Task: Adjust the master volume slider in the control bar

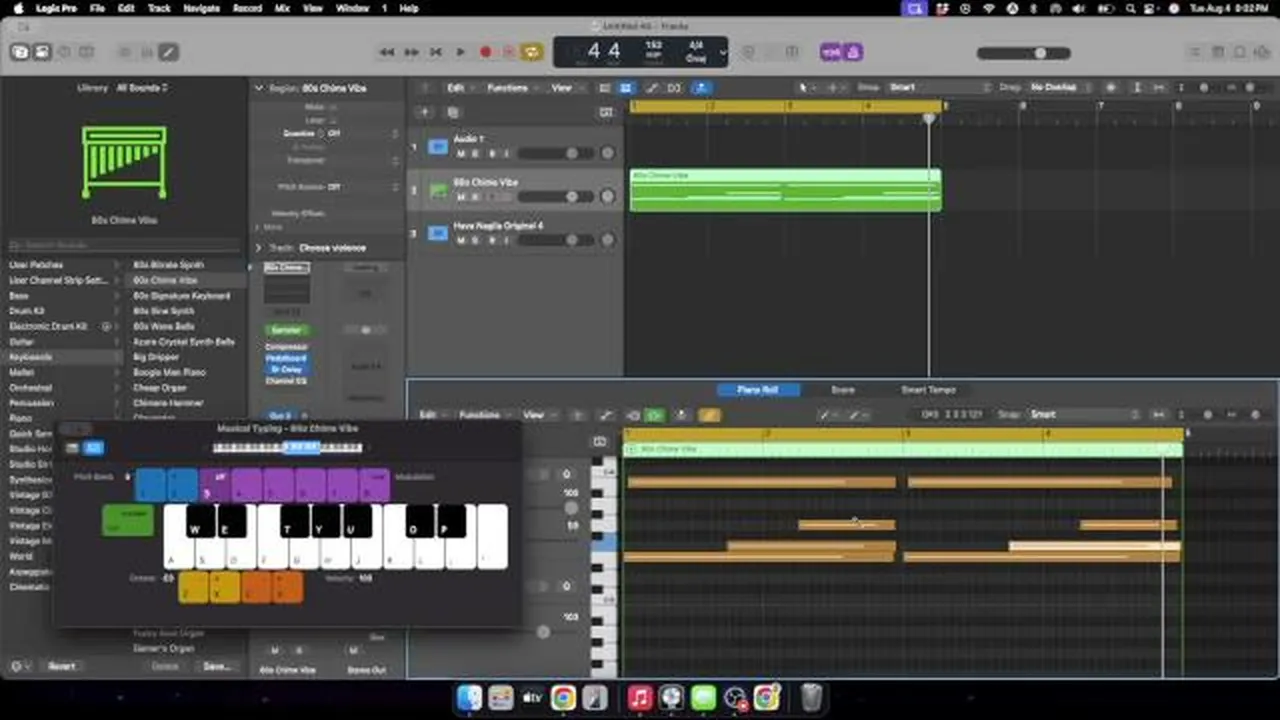Action: 1023,53
